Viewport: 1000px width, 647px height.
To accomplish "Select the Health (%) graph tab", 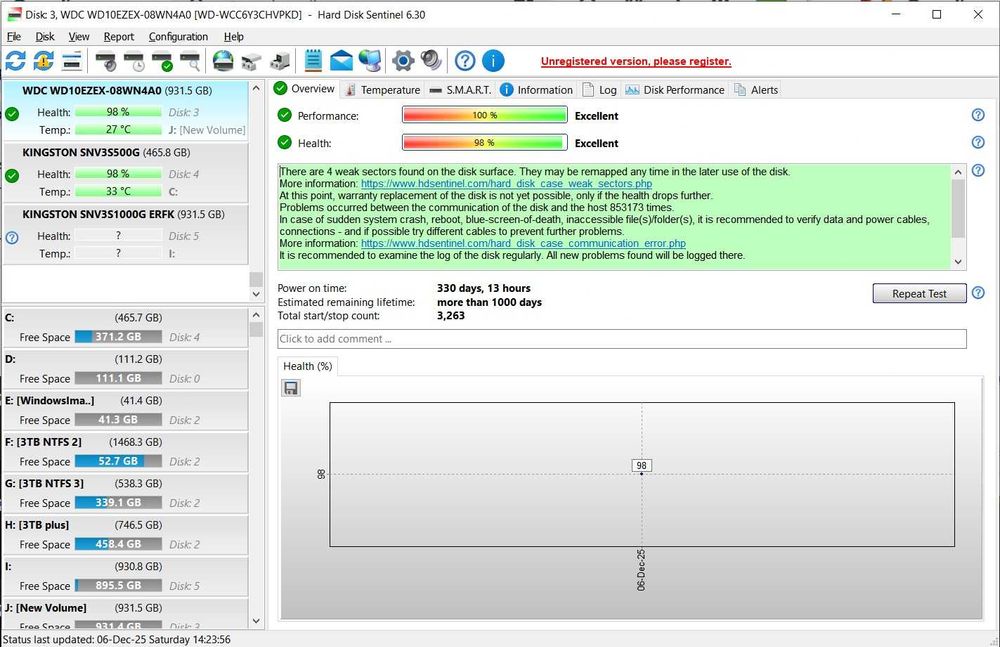I will (x=307, y=366).
